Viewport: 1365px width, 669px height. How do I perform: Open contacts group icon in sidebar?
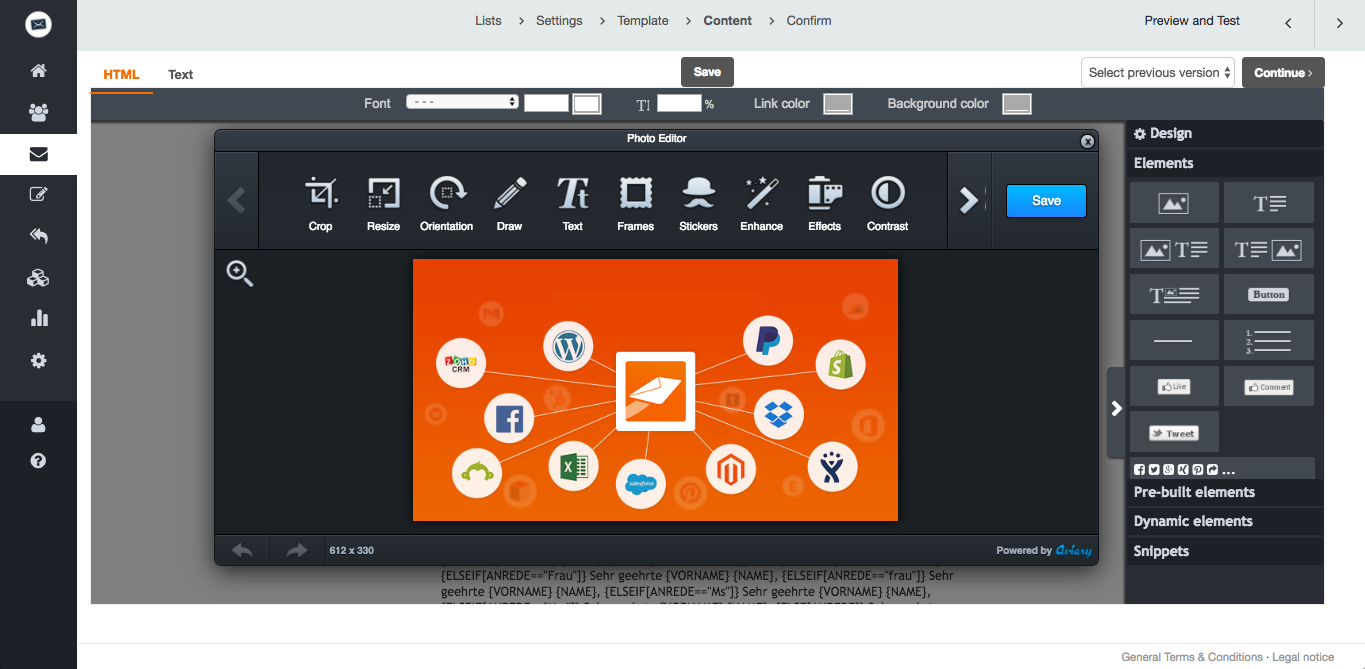click(38, 112)
